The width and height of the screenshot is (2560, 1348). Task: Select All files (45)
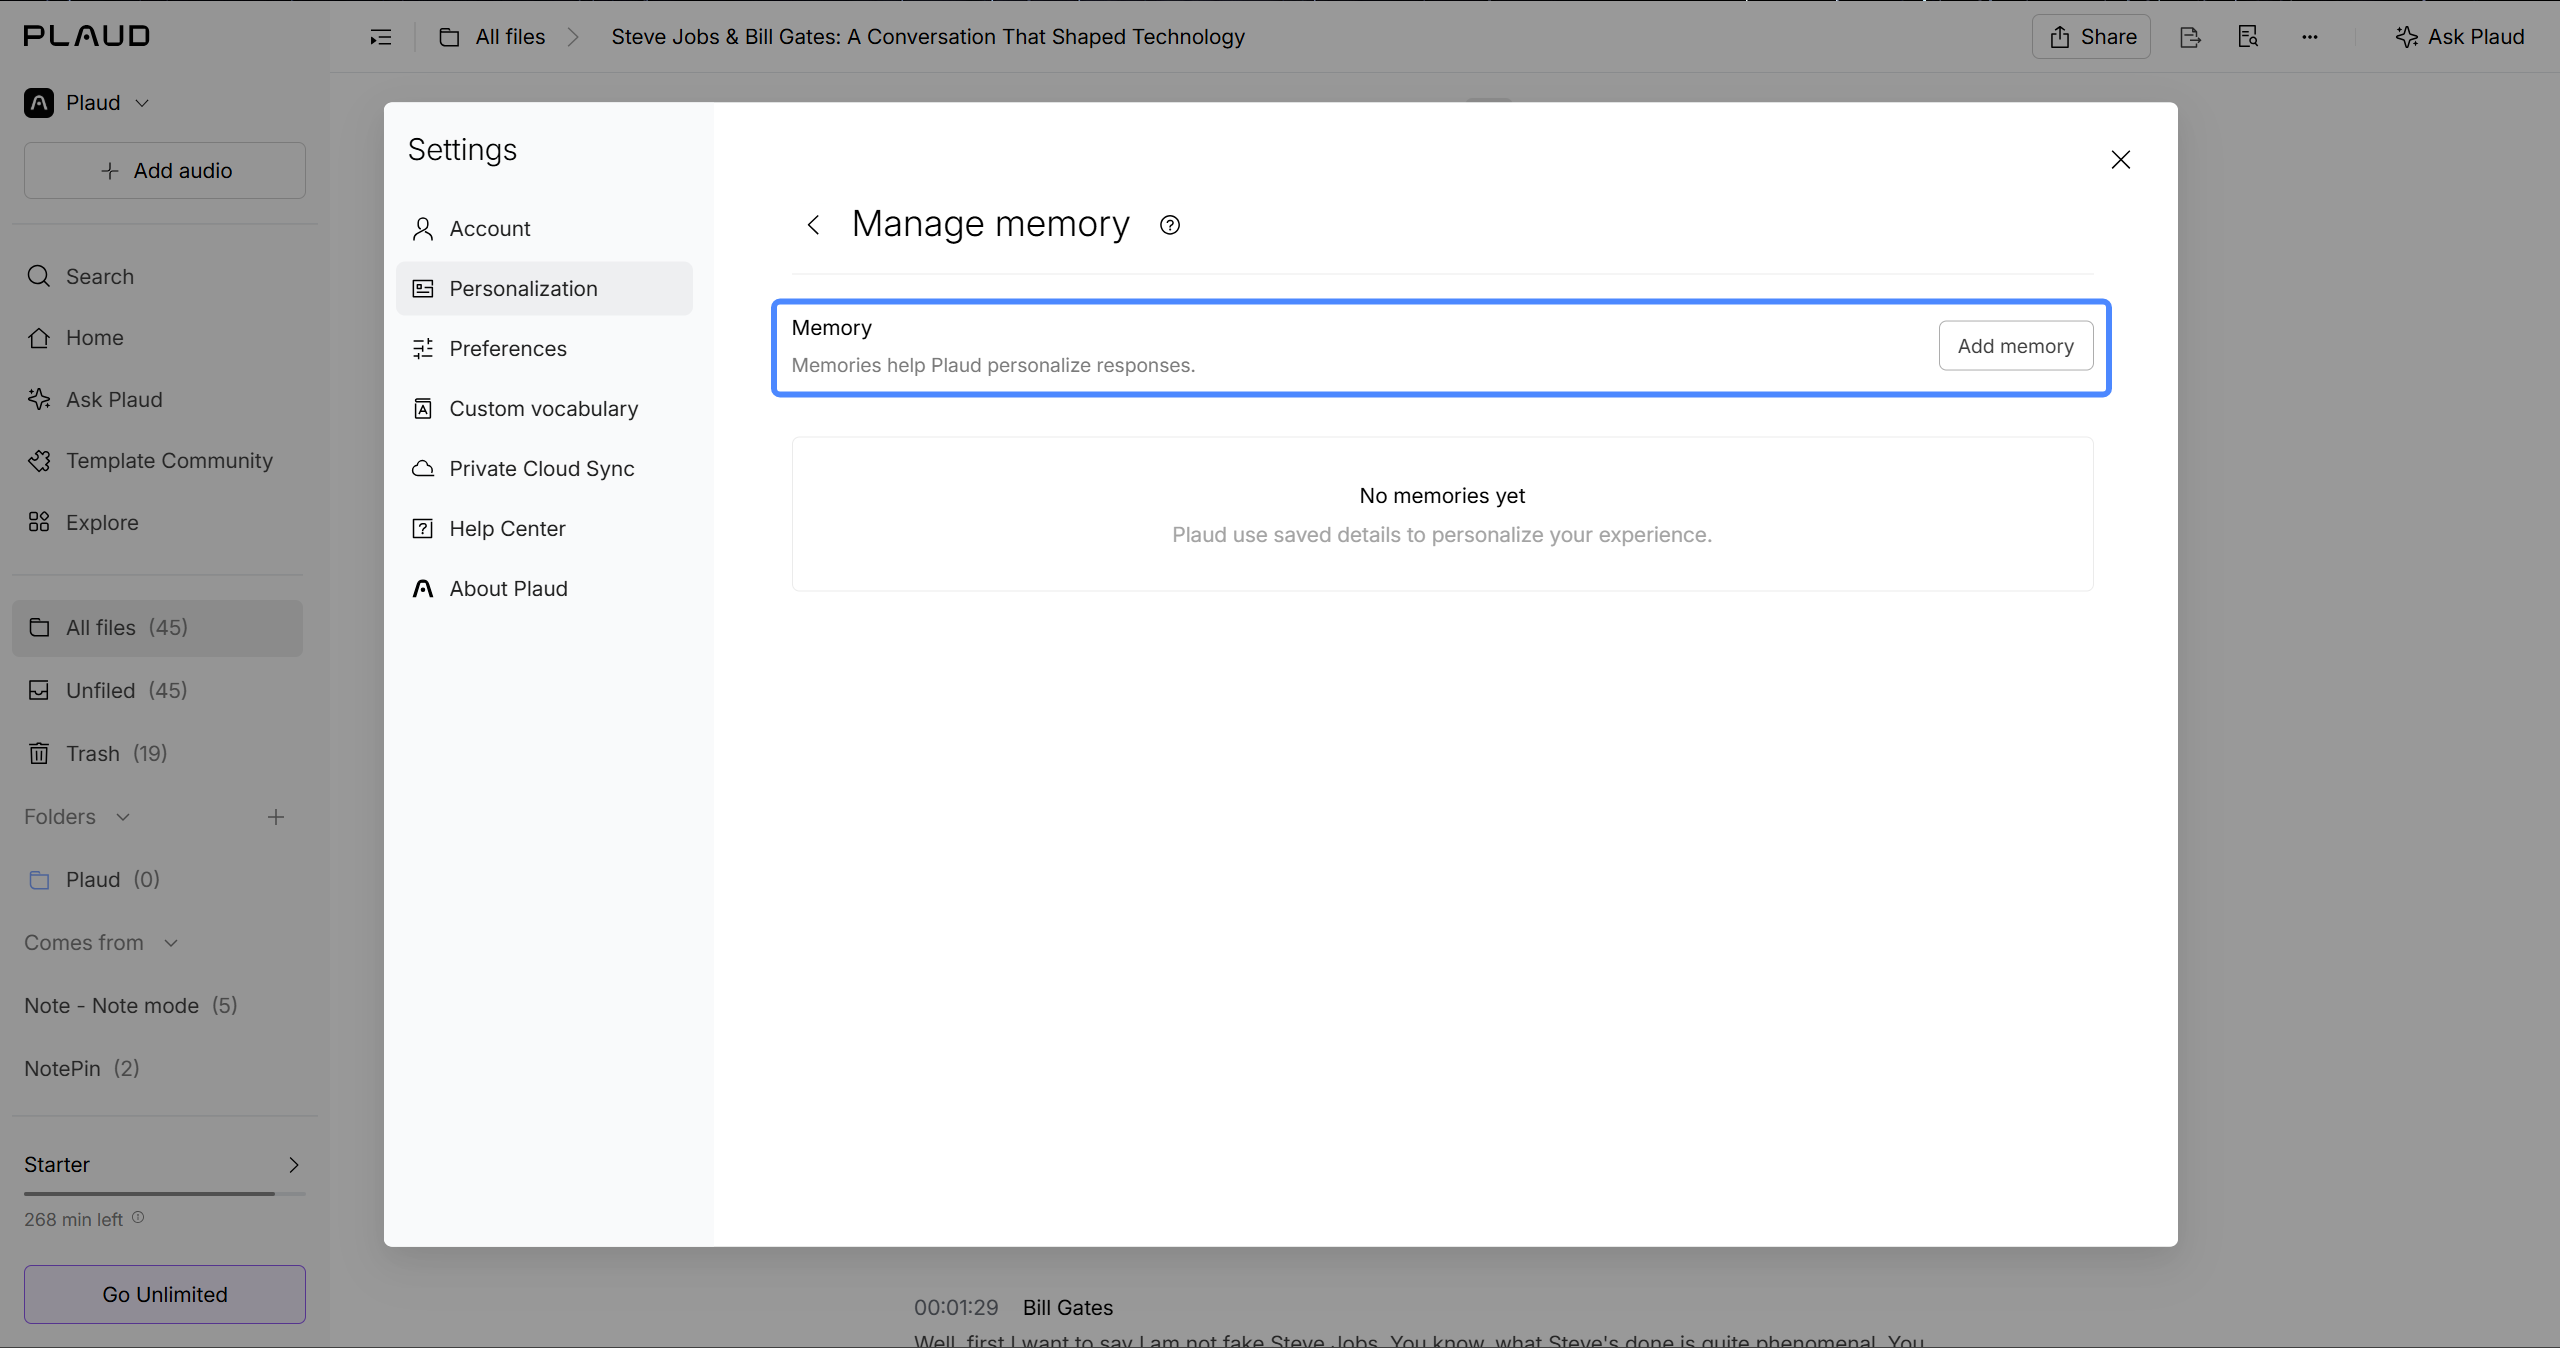158,628
